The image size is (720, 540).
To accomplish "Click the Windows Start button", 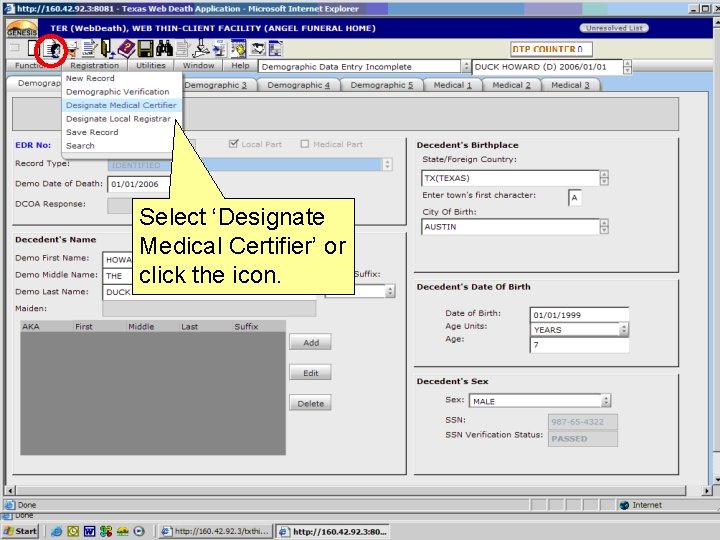I will pyautogui.click(x=20, y=531).
